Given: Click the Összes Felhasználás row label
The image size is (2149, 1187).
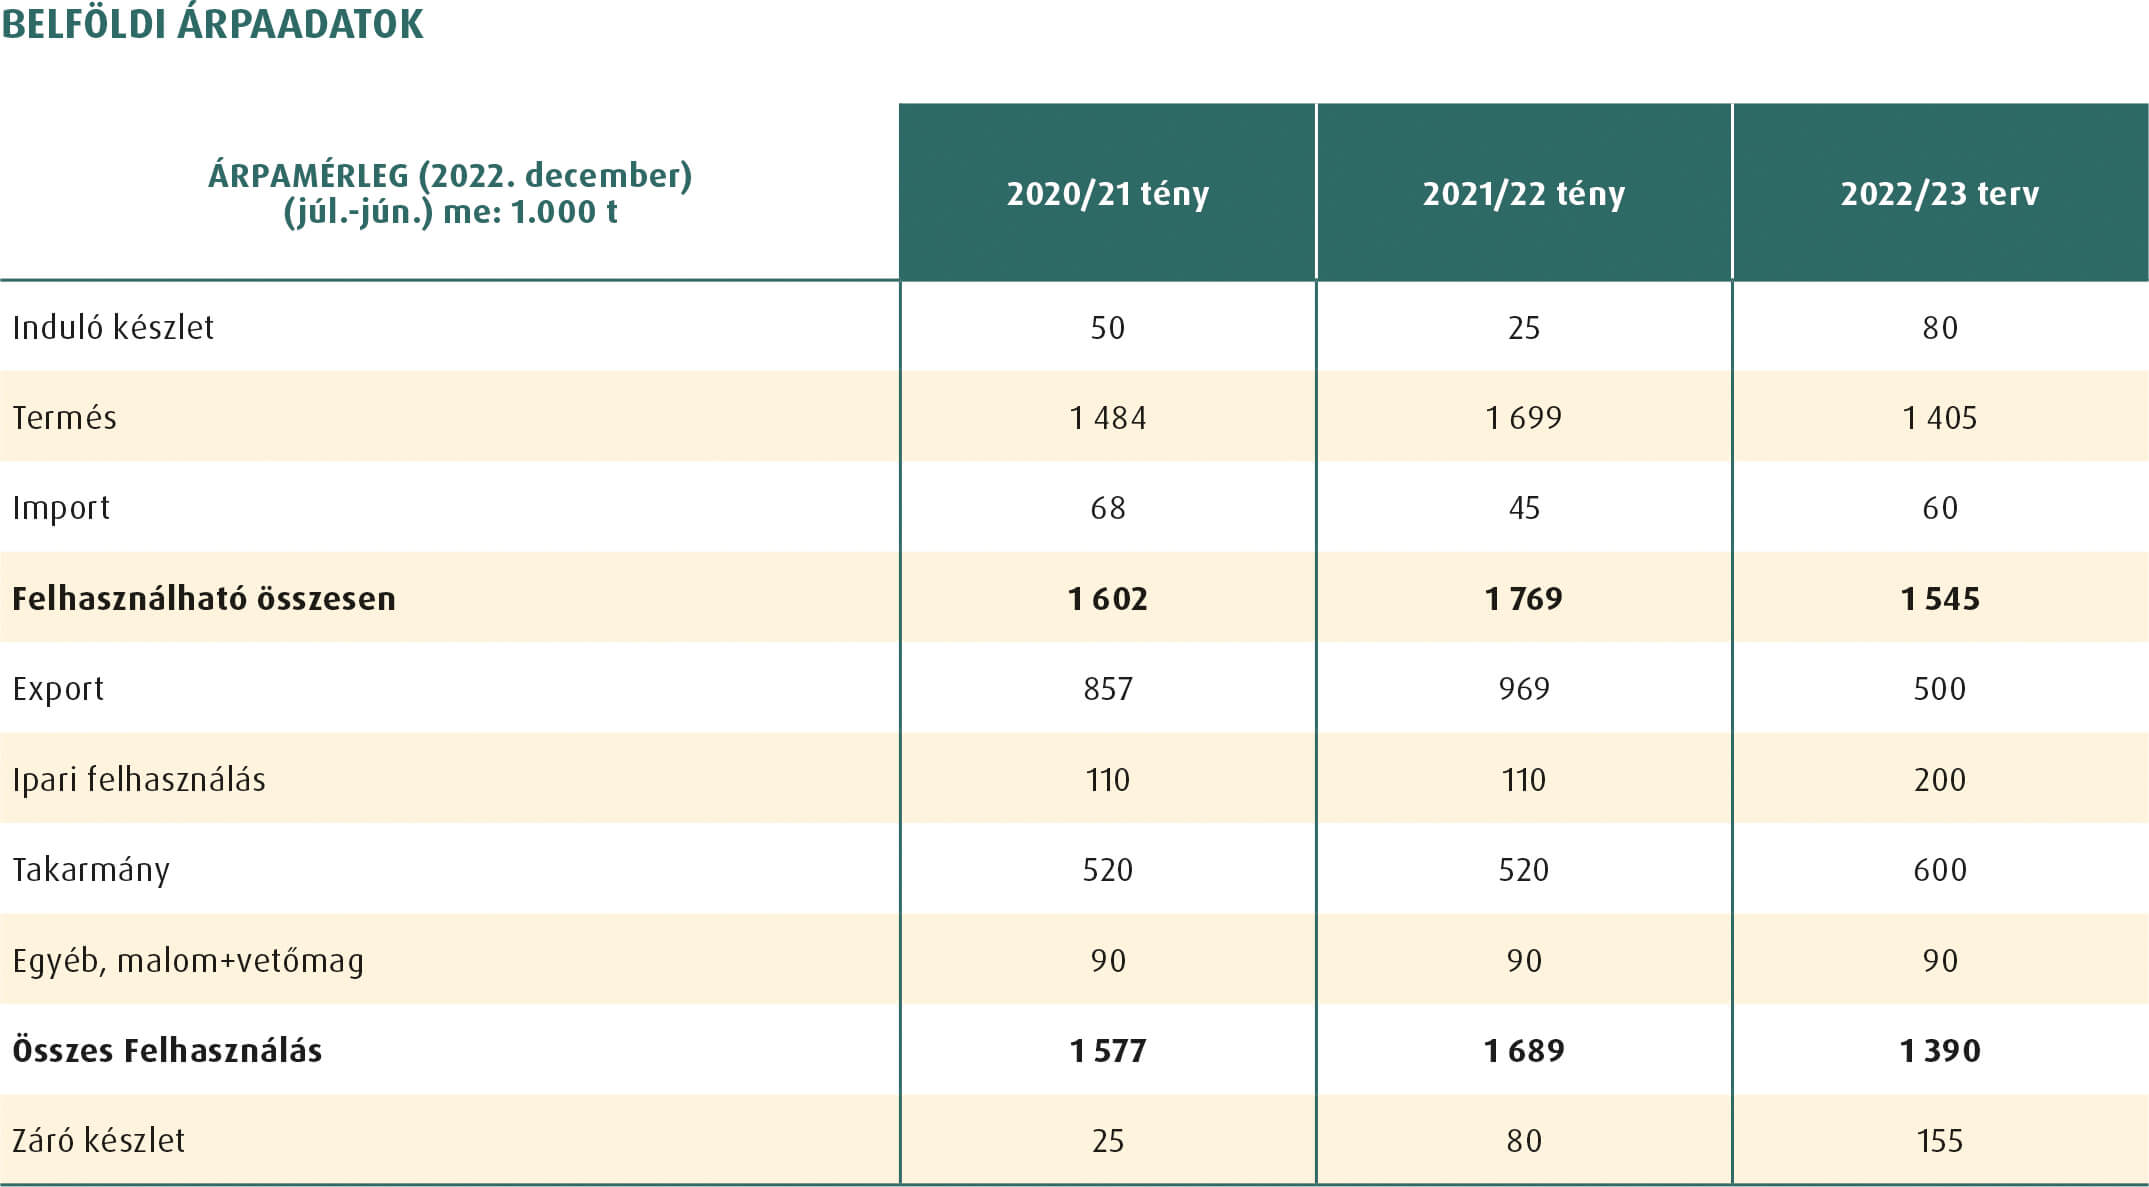Looking at the screenshot, I should coord(167,1051).
